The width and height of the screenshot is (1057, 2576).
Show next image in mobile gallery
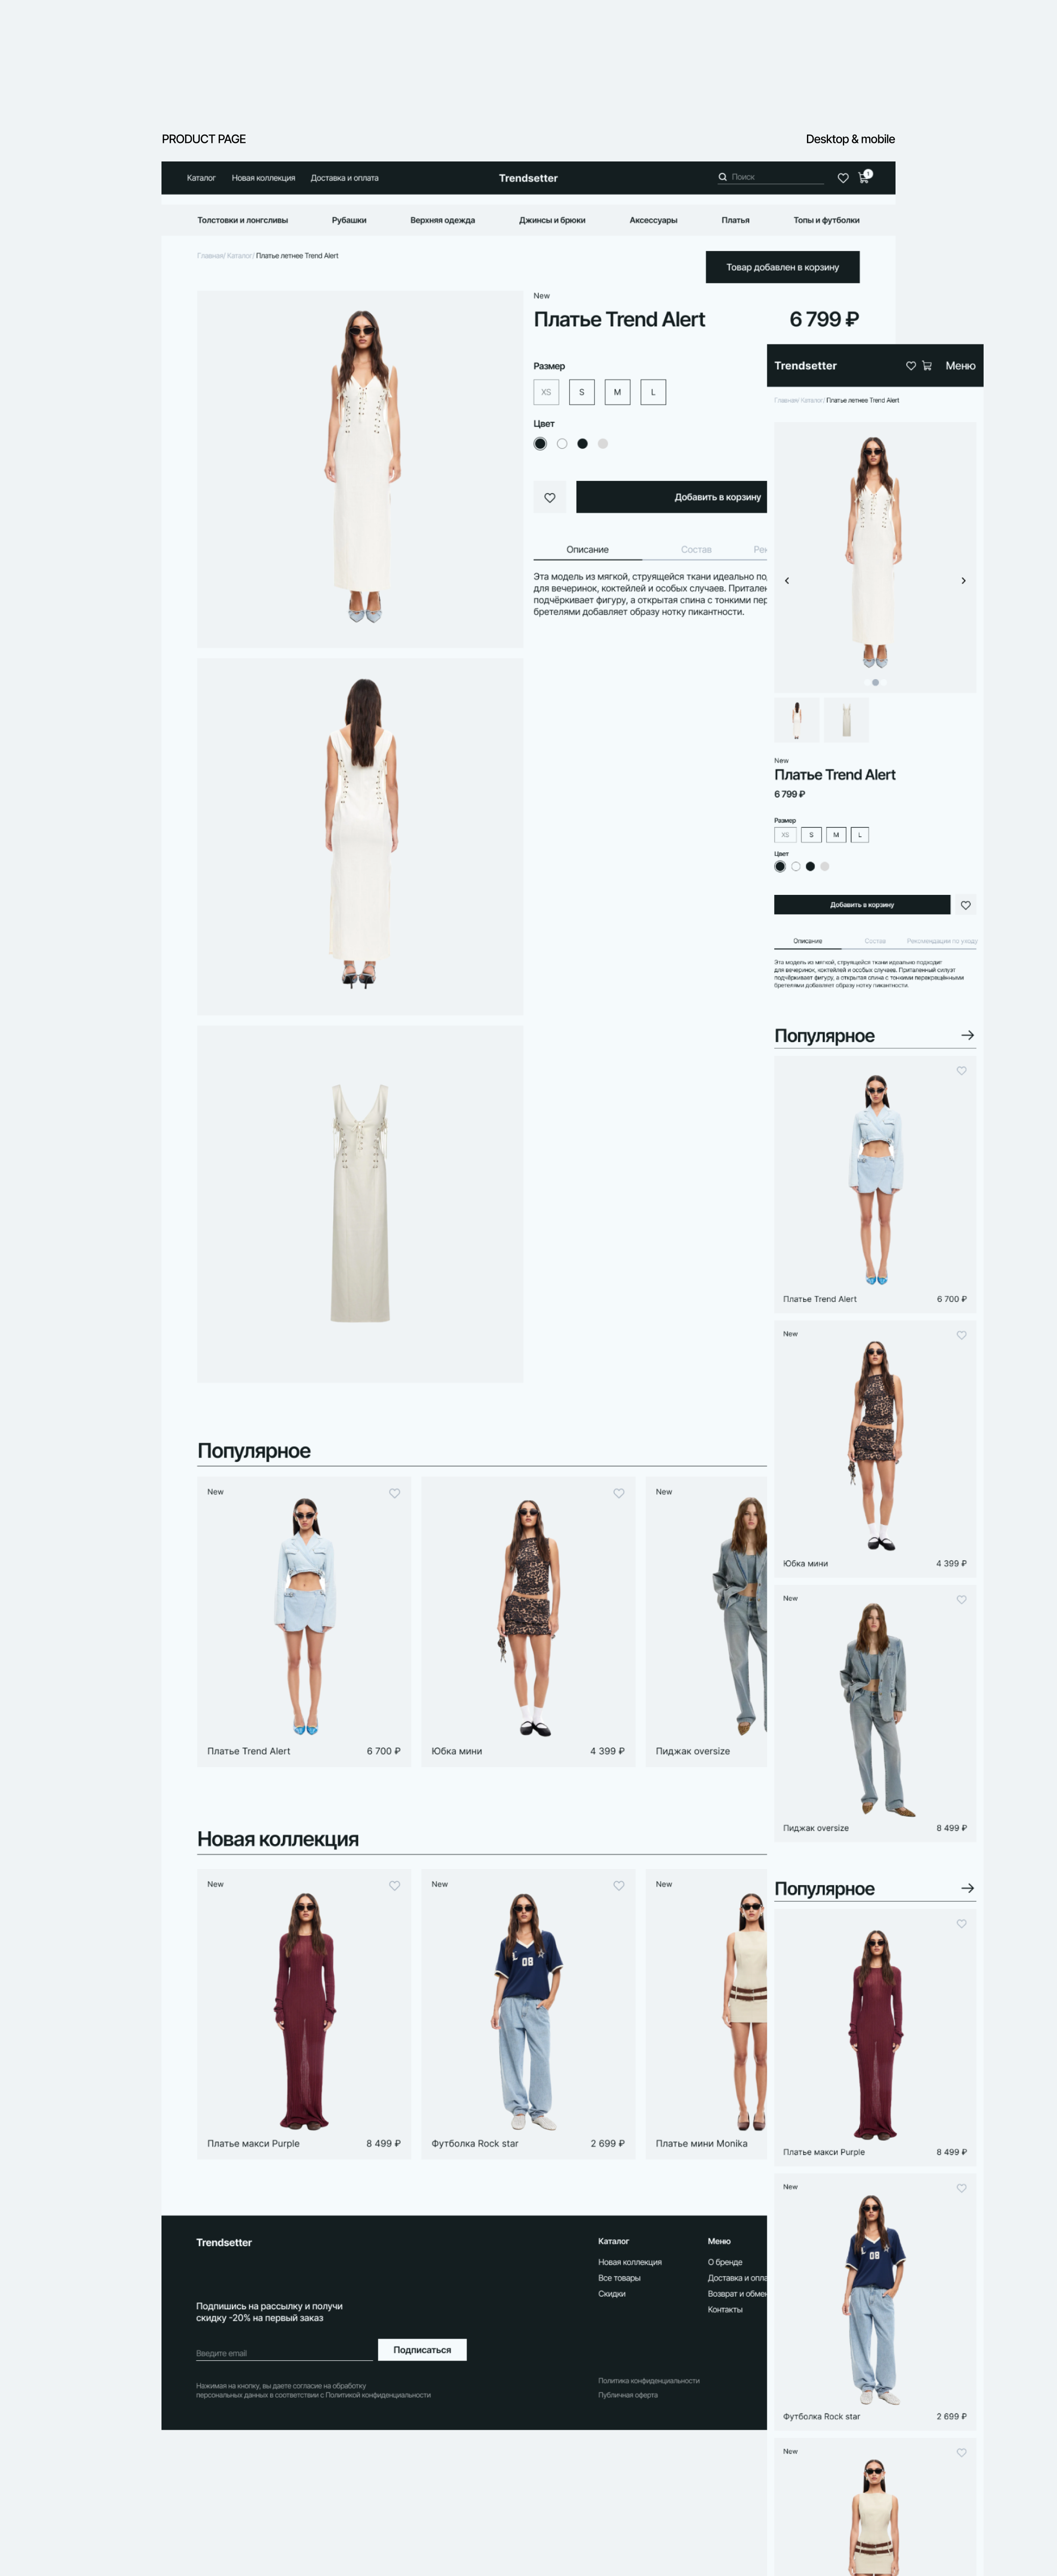point(963,580)
